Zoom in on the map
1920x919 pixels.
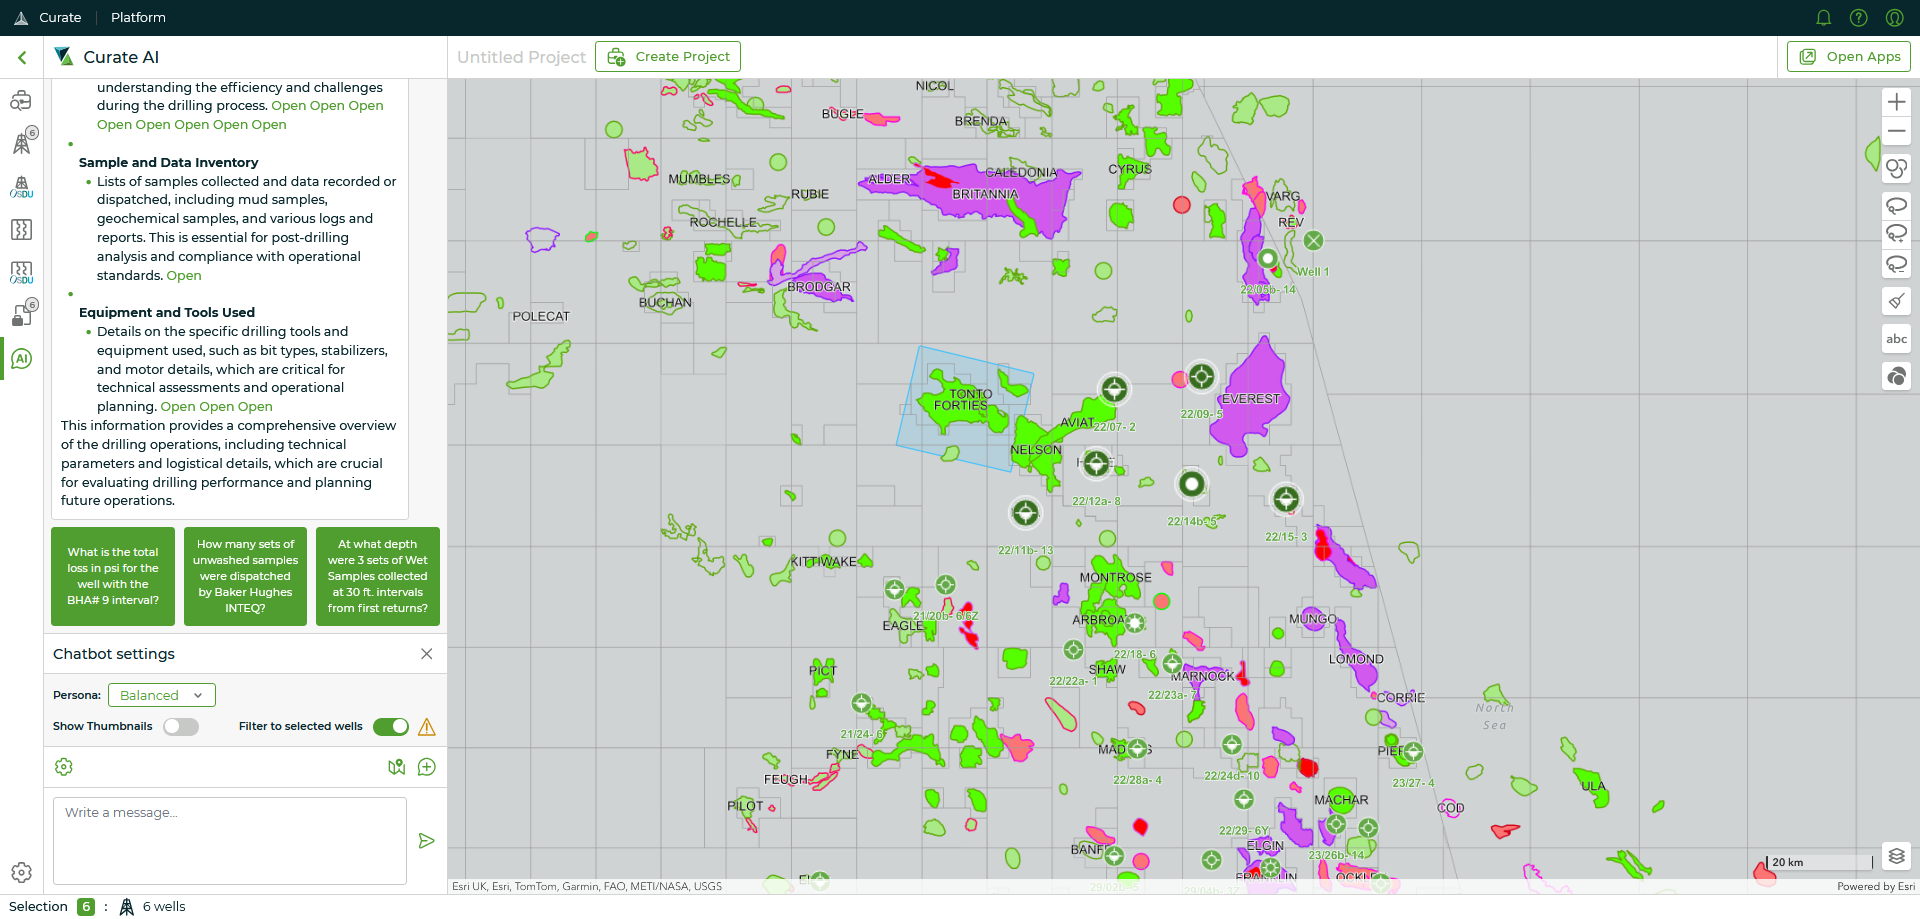point(1896,102)
